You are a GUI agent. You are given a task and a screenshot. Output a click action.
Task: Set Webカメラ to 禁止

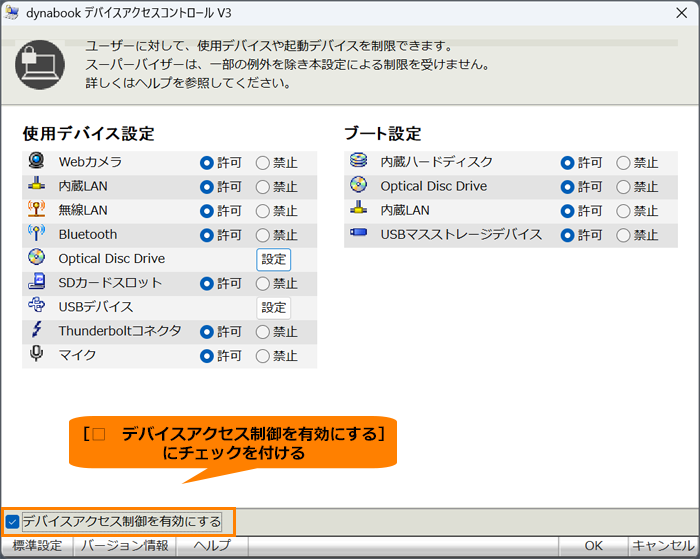click(262, 163)
